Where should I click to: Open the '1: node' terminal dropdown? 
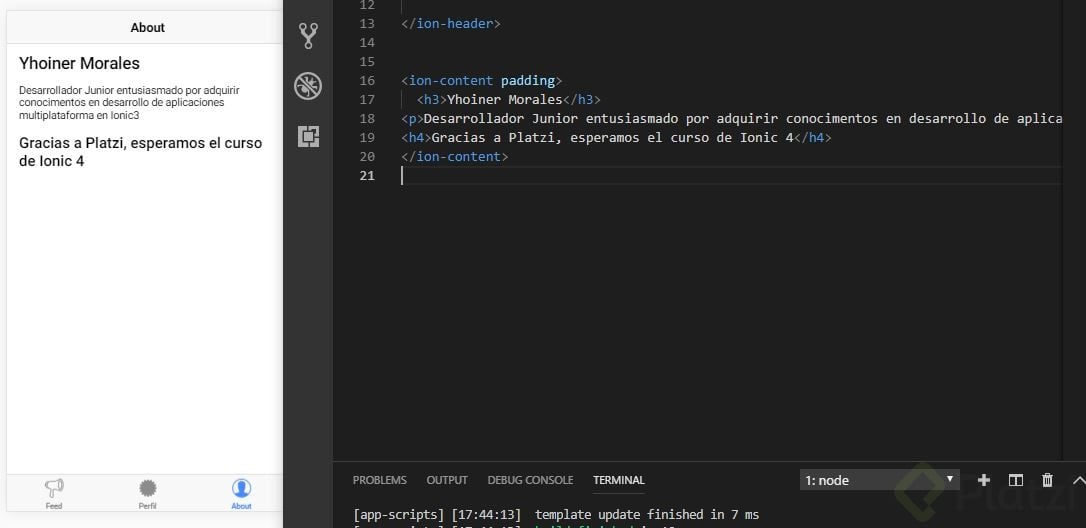[x=879, y=480]
